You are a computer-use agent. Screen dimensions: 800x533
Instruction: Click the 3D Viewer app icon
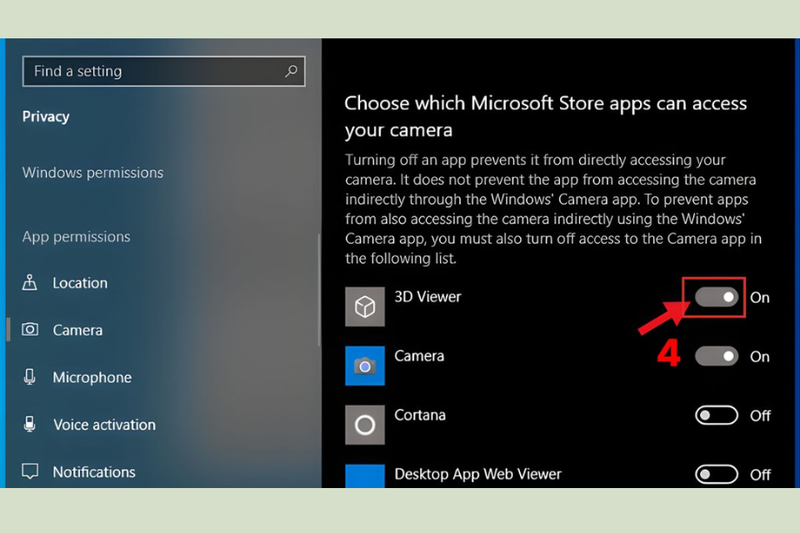pos(365,307)
